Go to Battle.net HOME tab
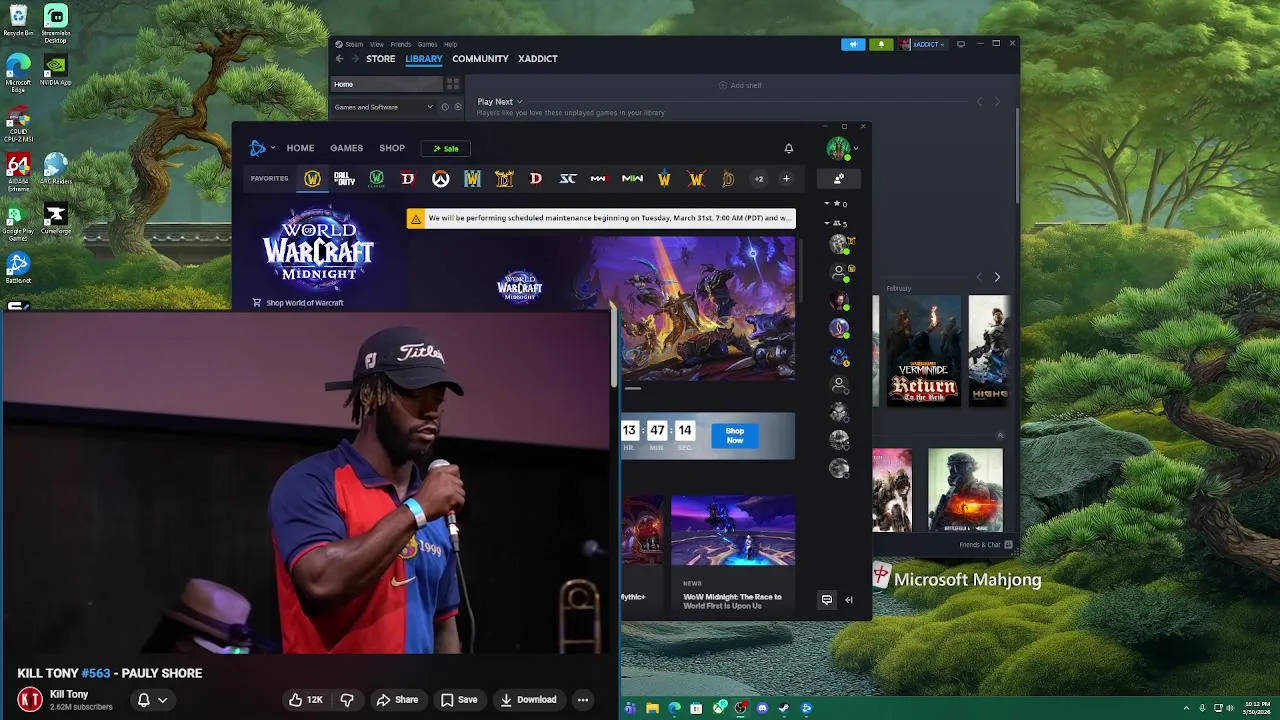This screenshot has height=720, width=1280. (300, 148)
